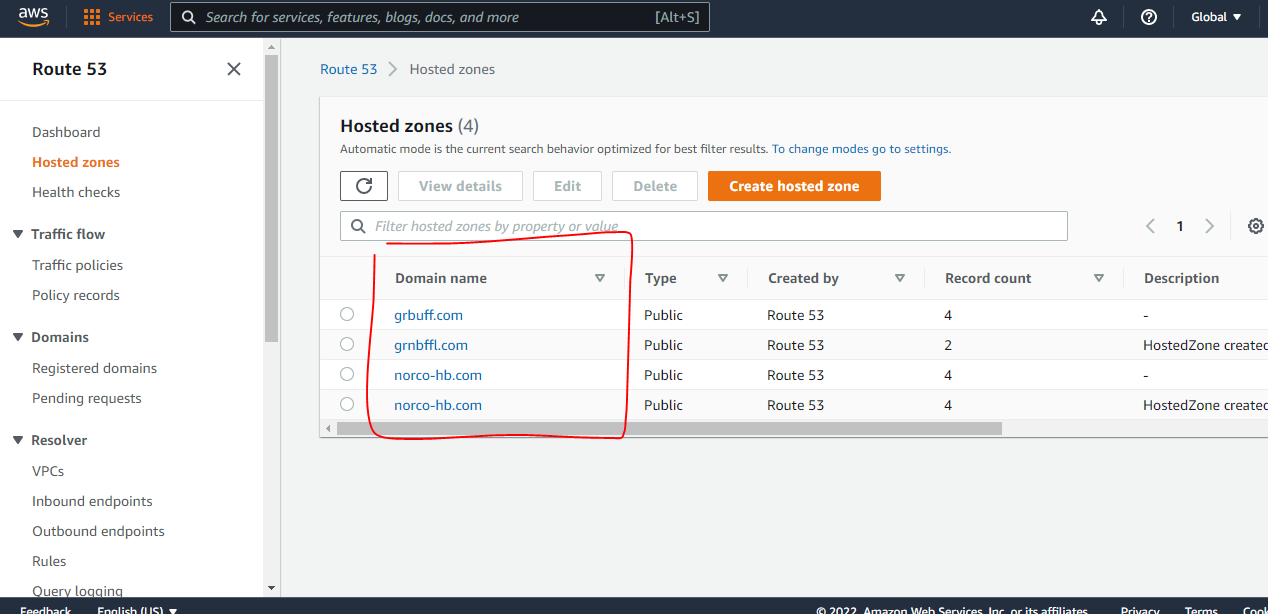Close the Route 53 navigation panel
The width and height of the screenshot is (1268, 614).
click(x=234, y=69)
